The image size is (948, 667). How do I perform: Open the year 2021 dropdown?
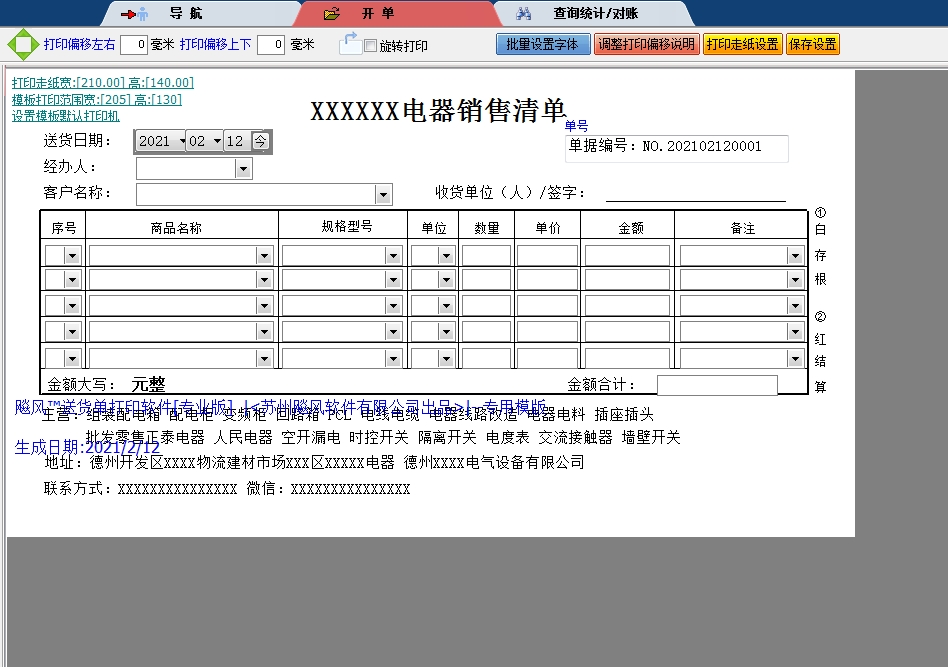pos(181,142)
